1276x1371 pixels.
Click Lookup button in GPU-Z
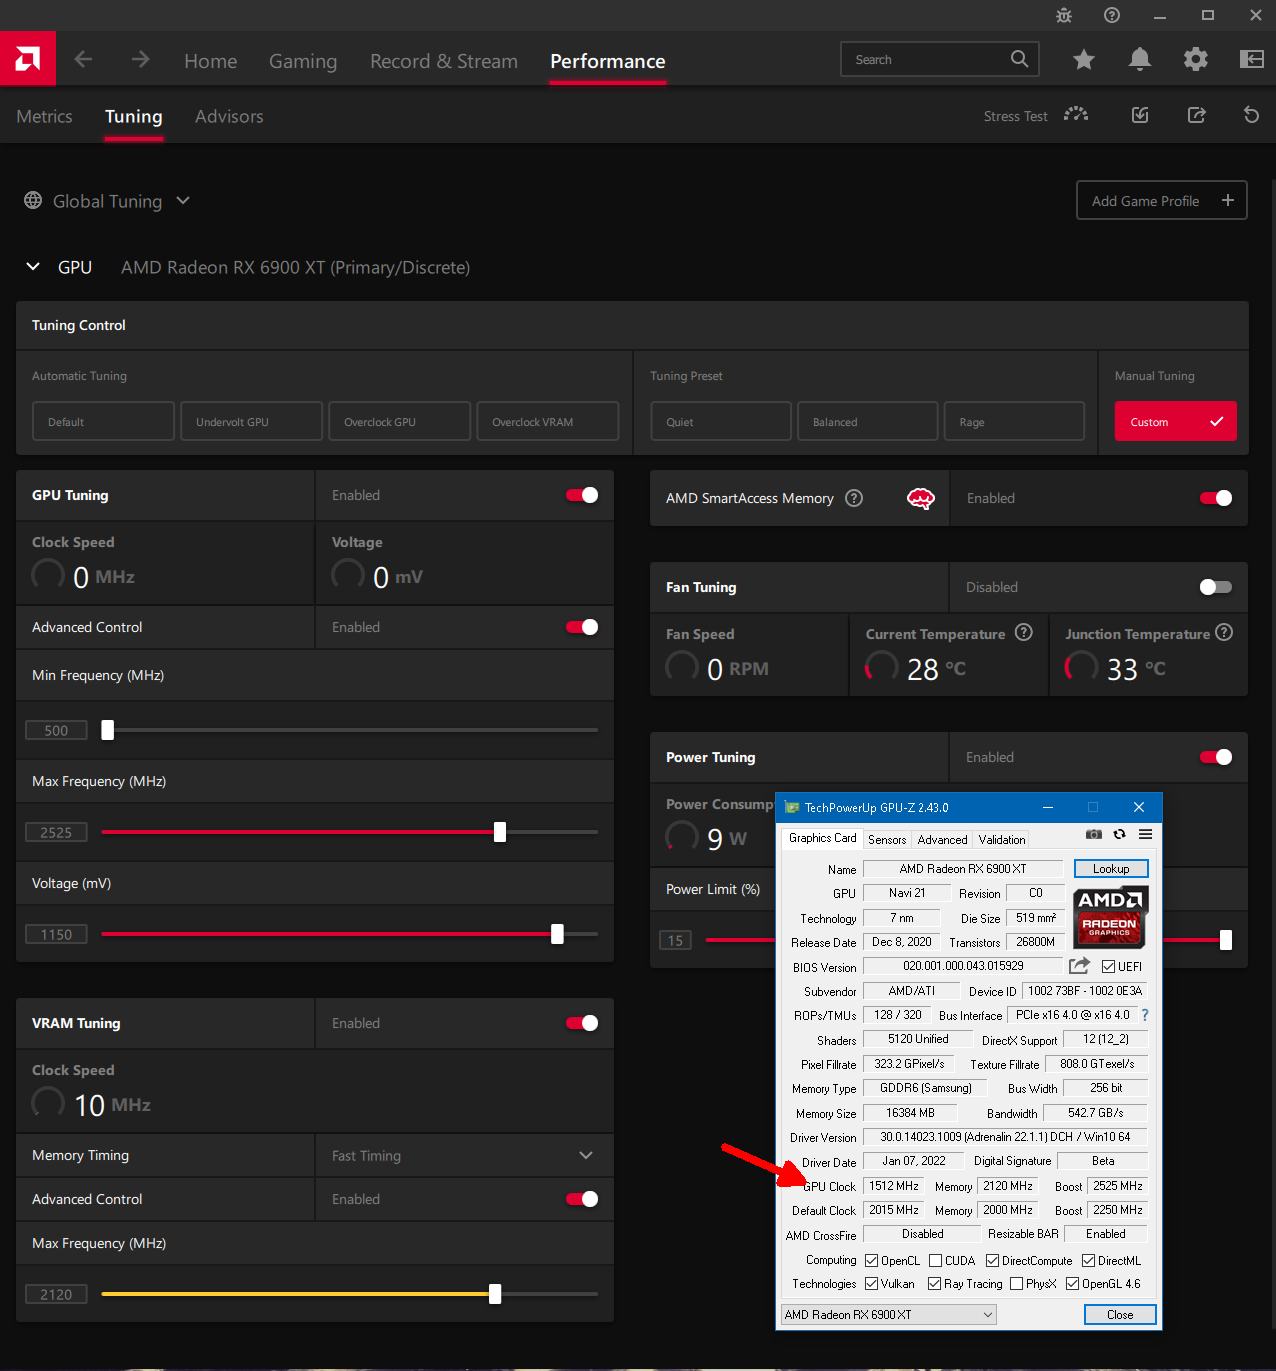pos(1111,869)
